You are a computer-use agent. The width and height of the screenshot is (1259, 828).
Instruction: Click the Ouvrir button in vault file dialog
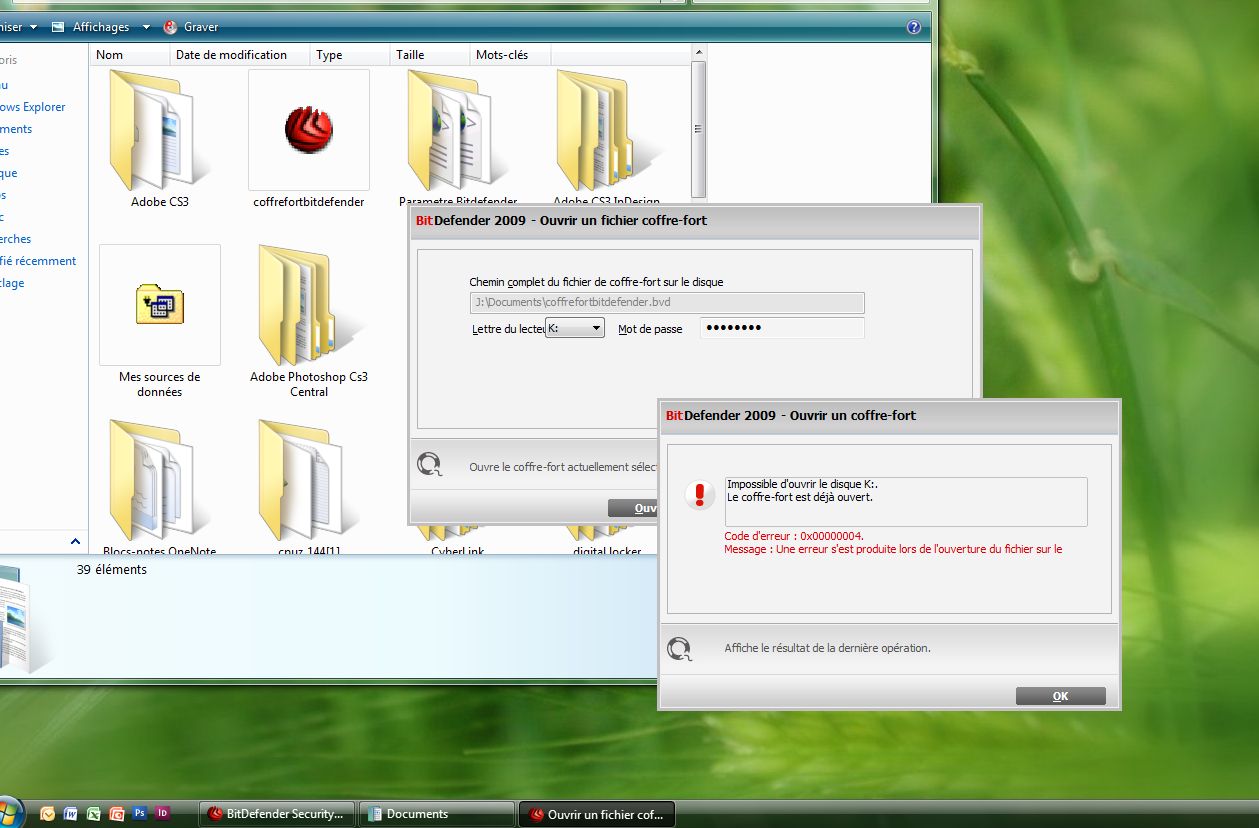pos(632,508)
